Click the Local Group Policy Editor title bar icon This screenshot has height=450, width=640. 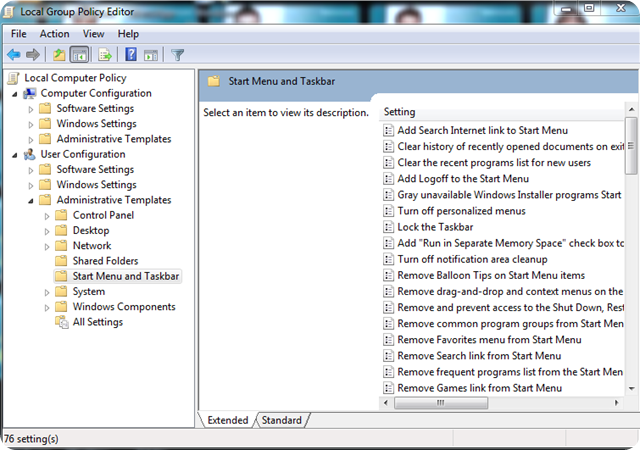click(x=8, y=12)
